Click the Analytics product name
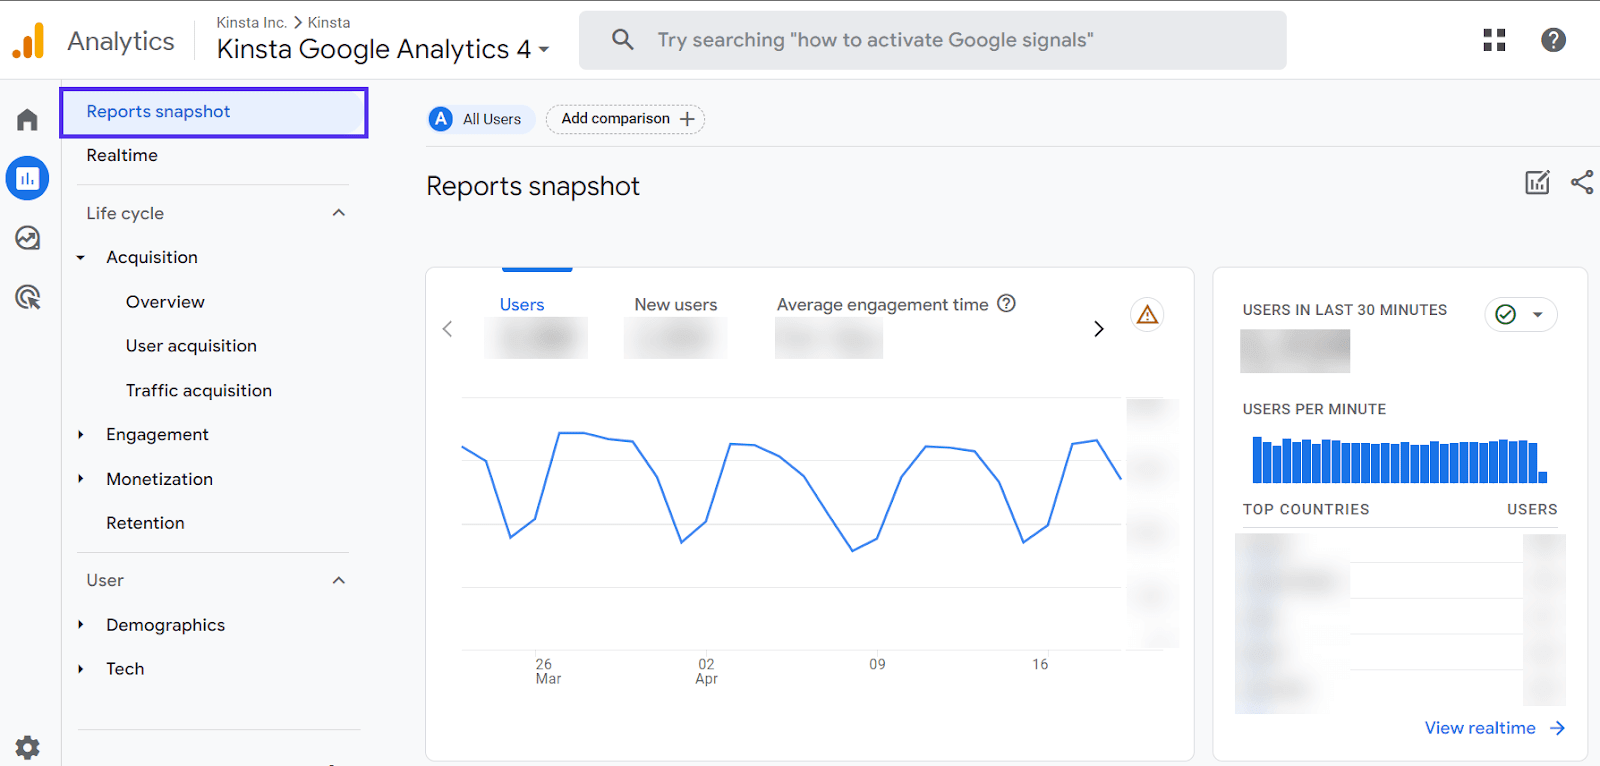Screen dimensions: 1600x766 point(121,41)
